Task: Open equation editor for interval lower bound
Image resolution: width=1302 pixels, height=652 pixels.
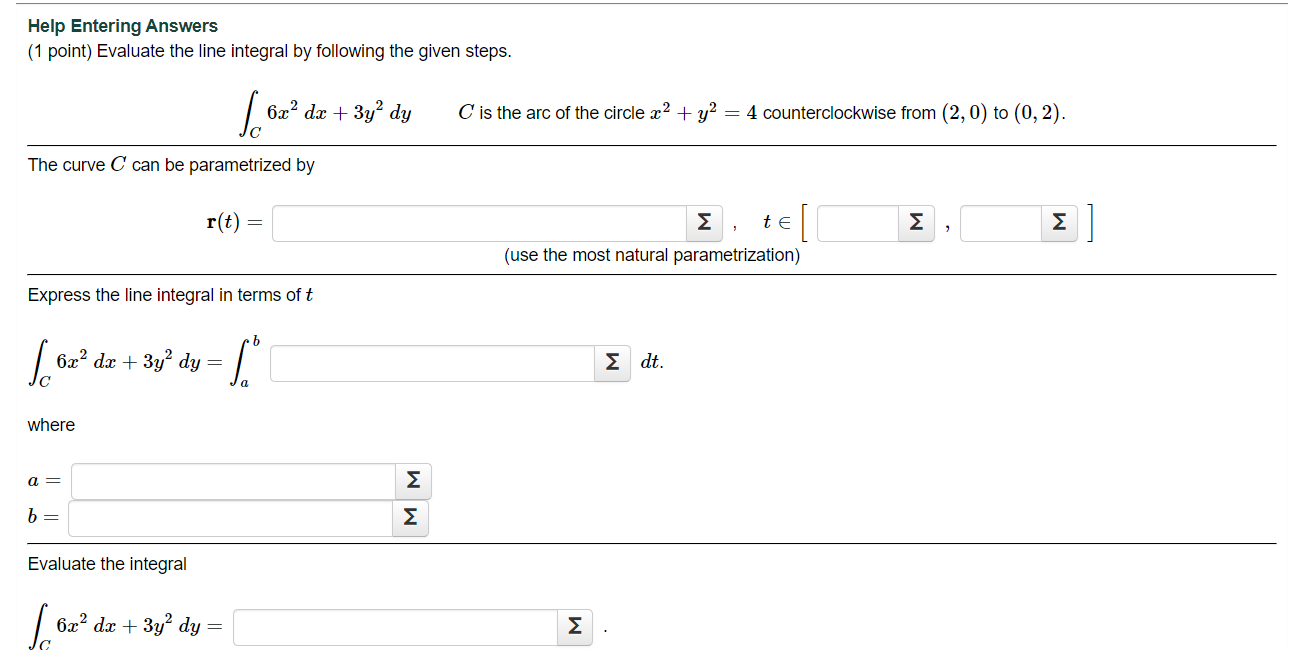Action: (x=915, y=222)
